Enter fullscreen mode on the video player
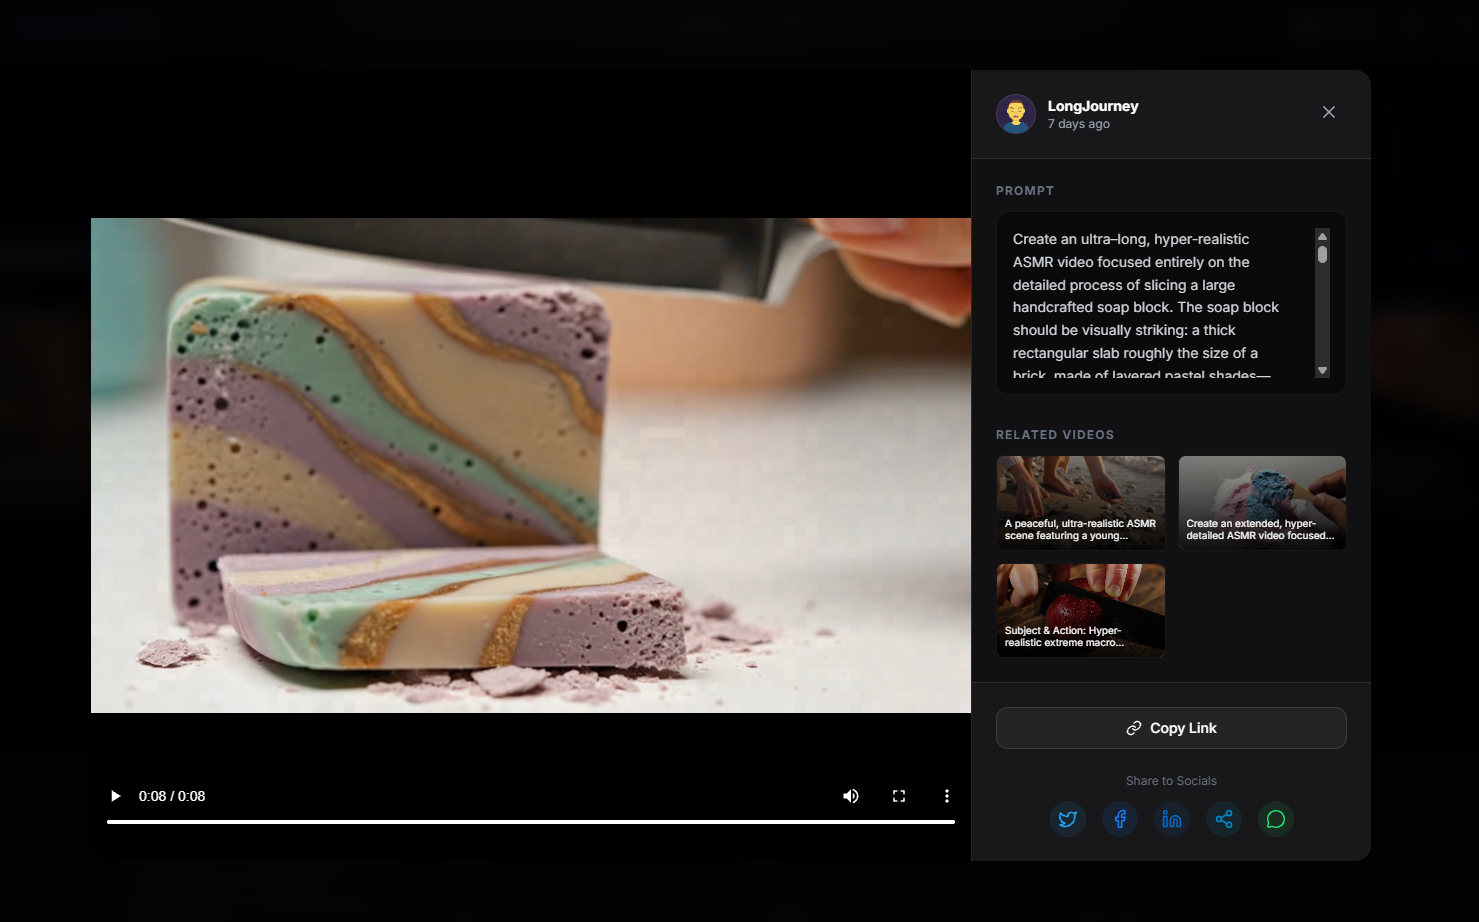1479x922 pixels. point(898,795)
